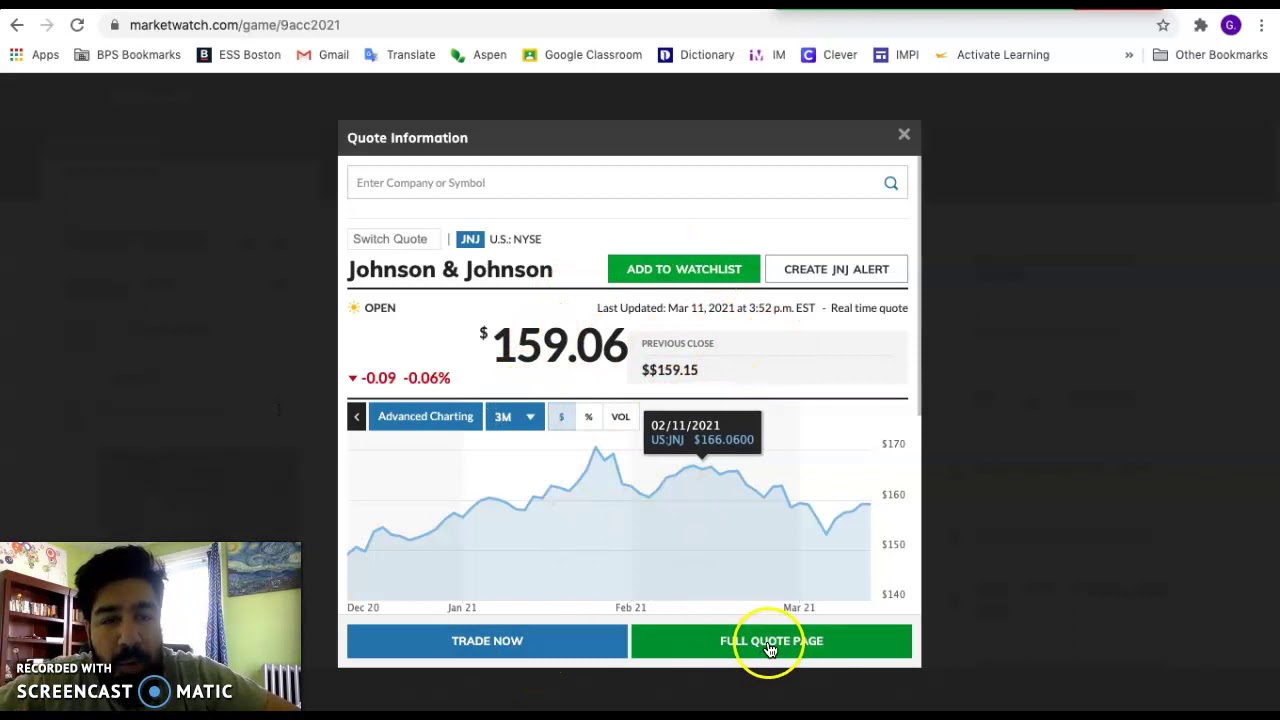Image resolution: width=1280 pixels, height=720 pixels.
Task: Open the Other Bookmarks folder
Action: click(x=1210, y=55)
